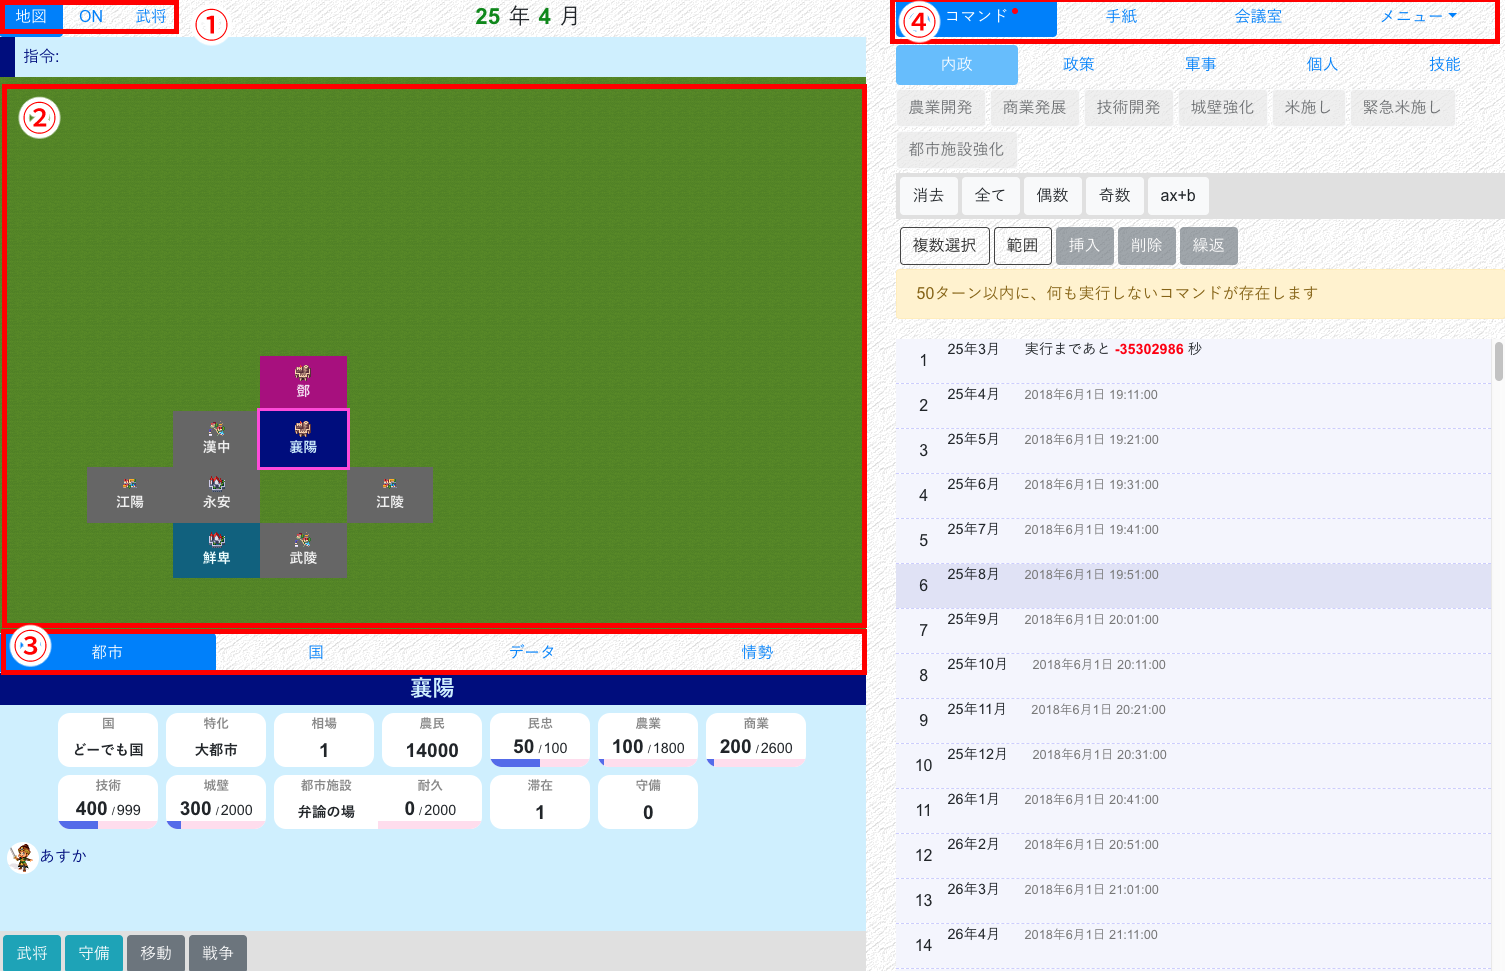Click the 農業開発 command button
This screenshot has height=971, width=1505.
tap(940, 107)
